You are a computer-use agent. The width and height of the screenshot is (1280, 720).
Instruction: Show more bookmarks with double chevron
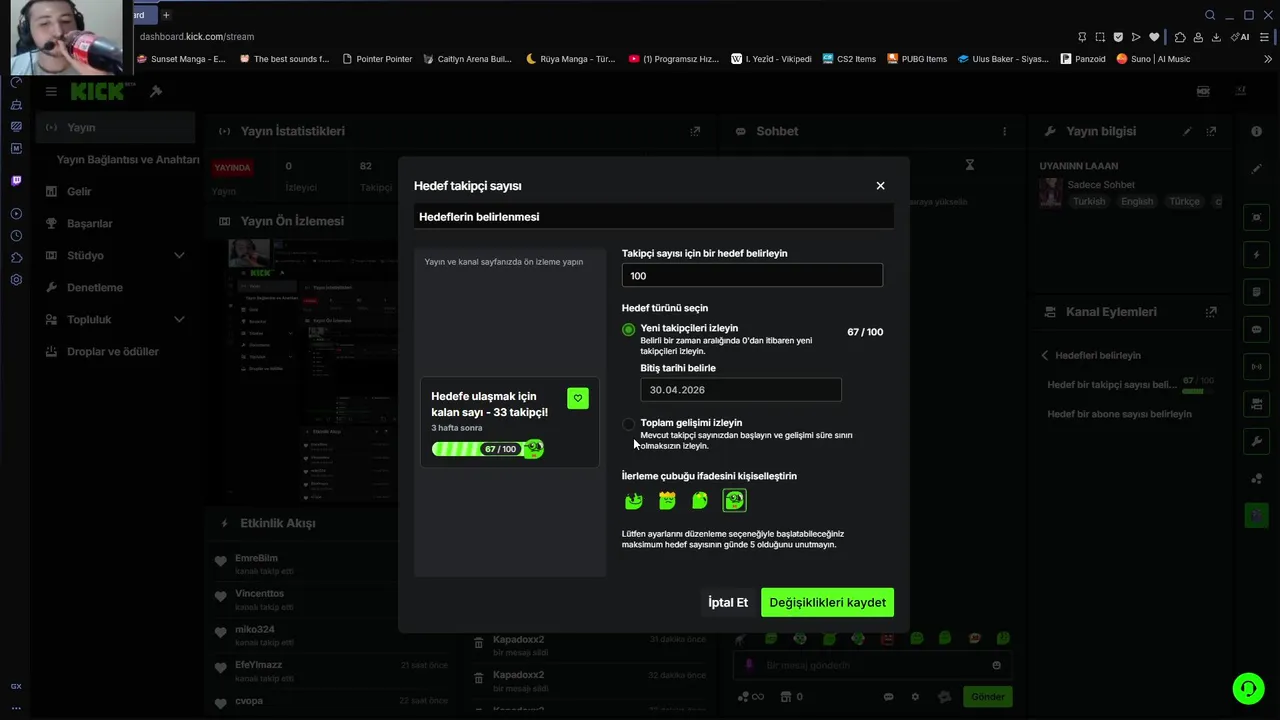click(x=1270, y=59)
